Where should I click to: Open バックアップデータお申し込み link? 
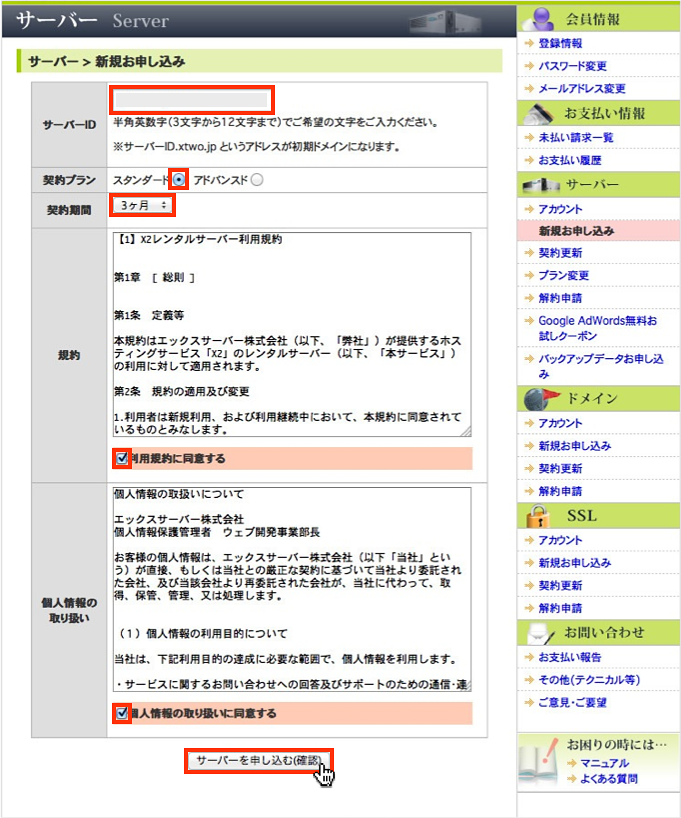click(x=601, y=366)
